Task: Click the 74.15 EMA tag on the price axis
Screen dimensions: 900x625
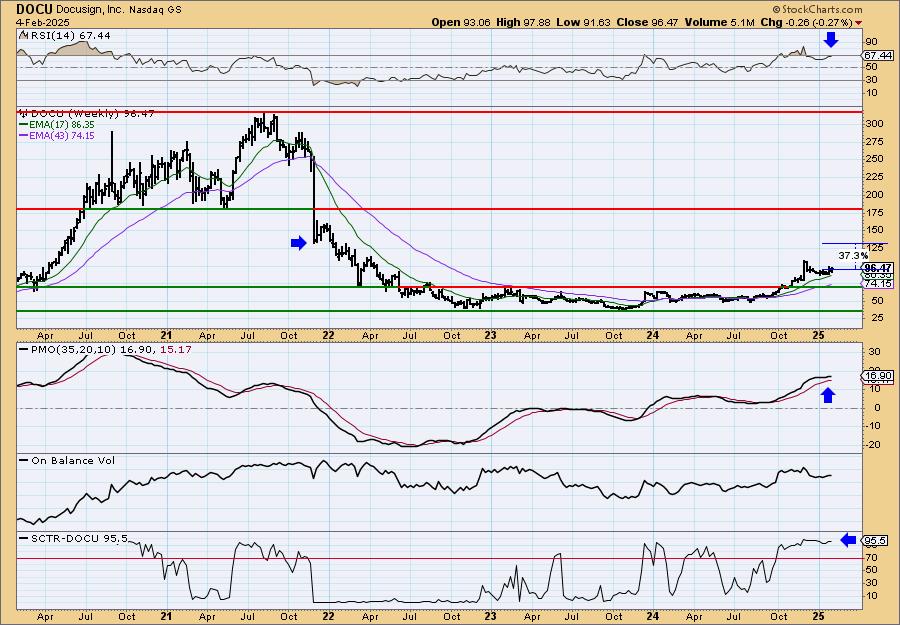Action: click(878, 284)
